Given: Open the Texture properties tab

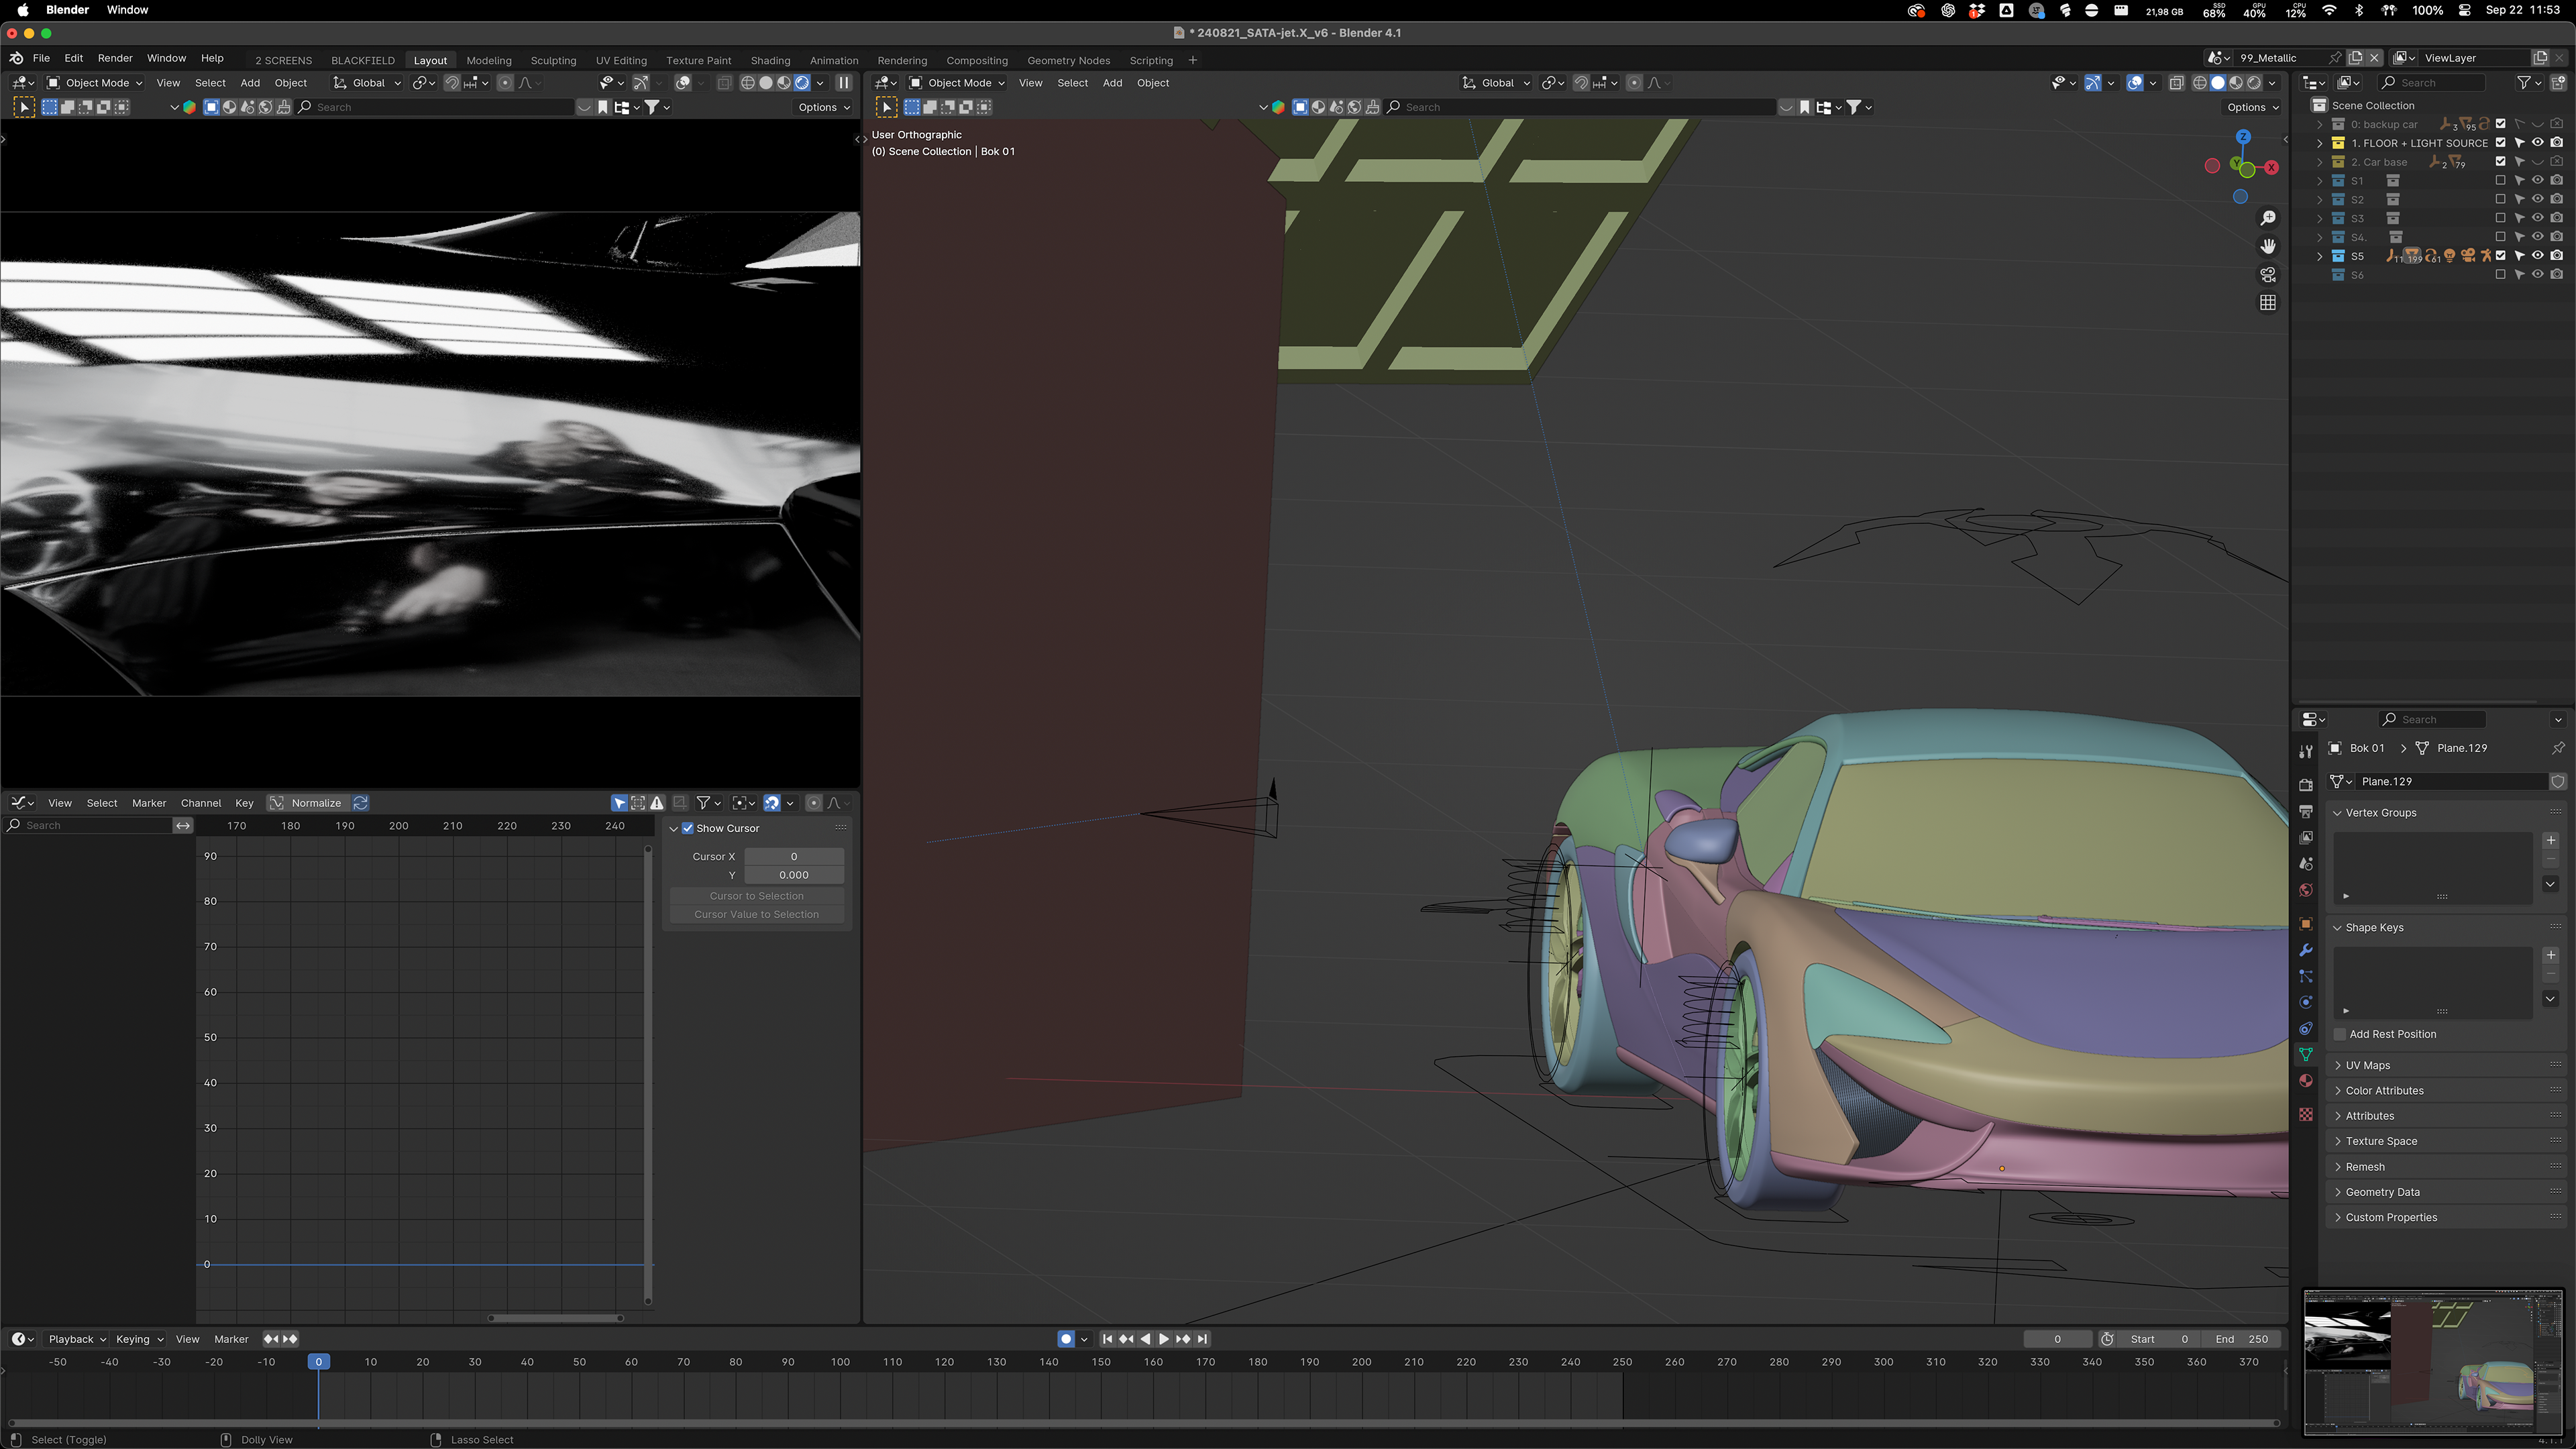Looking at the screenshot, I should pyautogui.click(x=2306, y=1114).
